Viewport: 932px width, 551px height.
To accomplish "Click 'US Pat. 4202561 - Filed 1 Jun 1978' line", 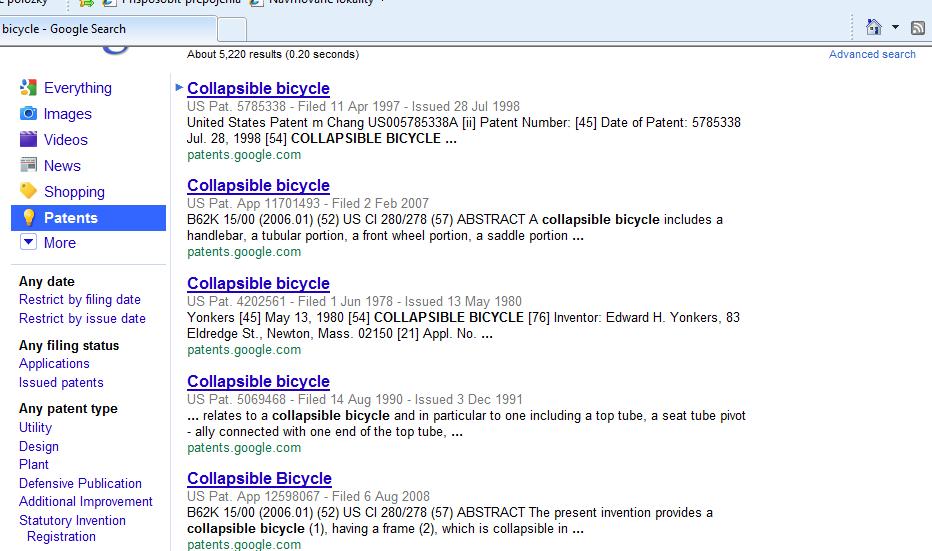I will pos(354,301).
